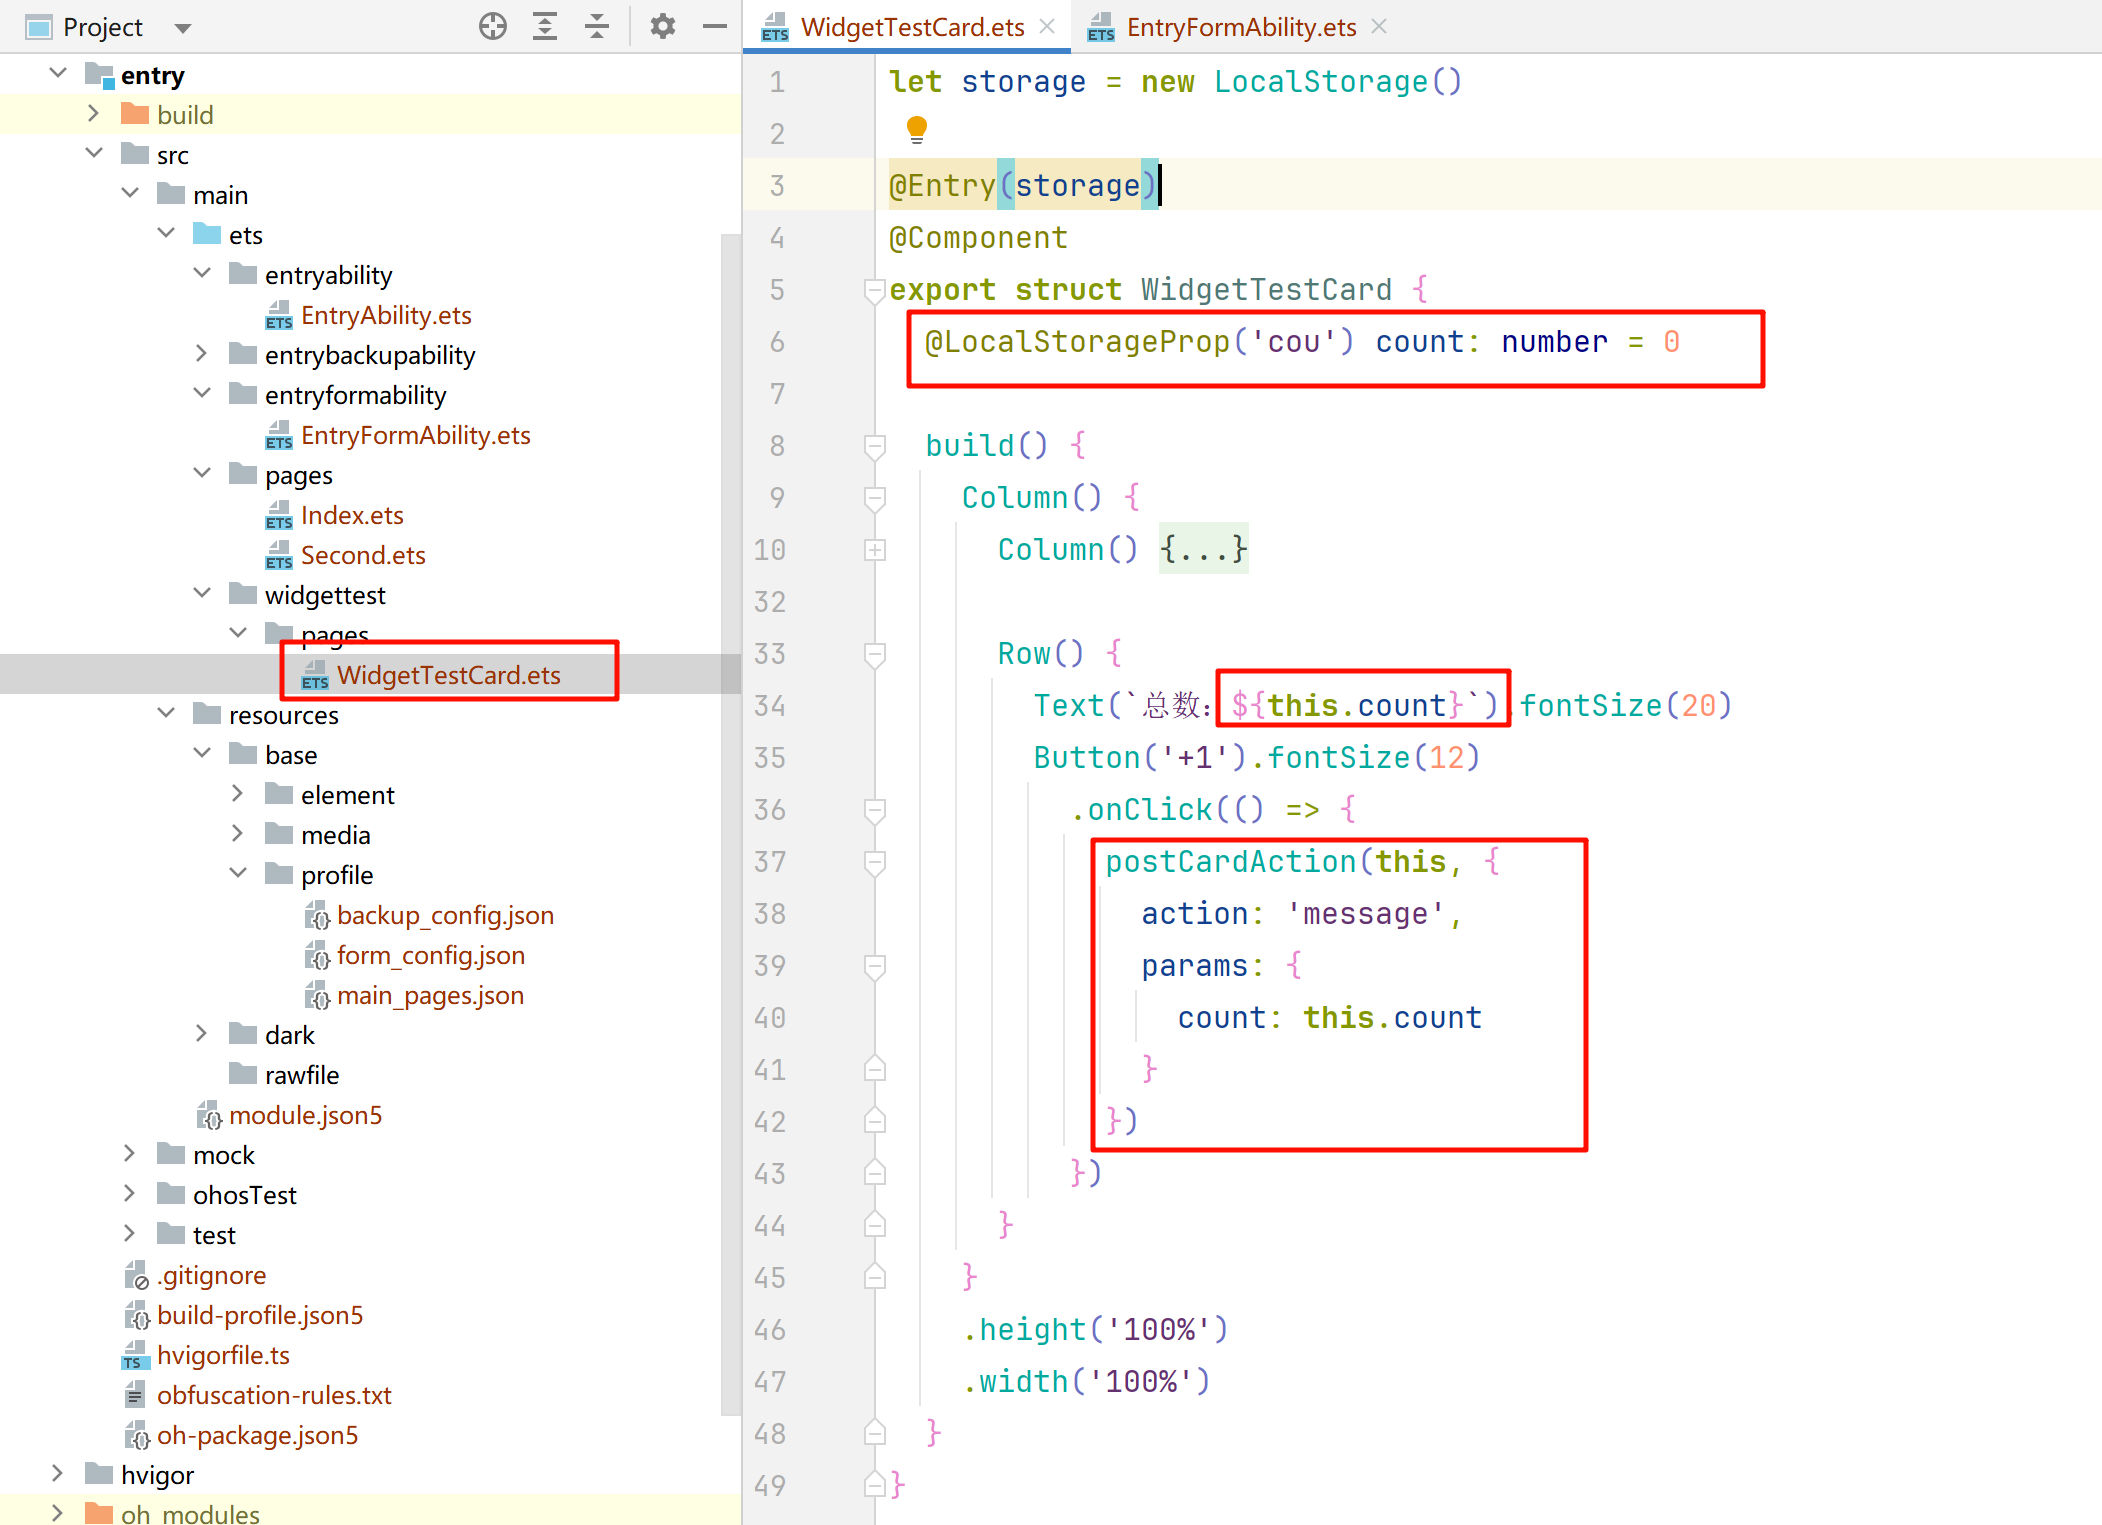The height and width of the screenshot is (1525, 2102).
Task: Switch to EntryFormAbility.ets tab
Action: tap(1240, 27)
